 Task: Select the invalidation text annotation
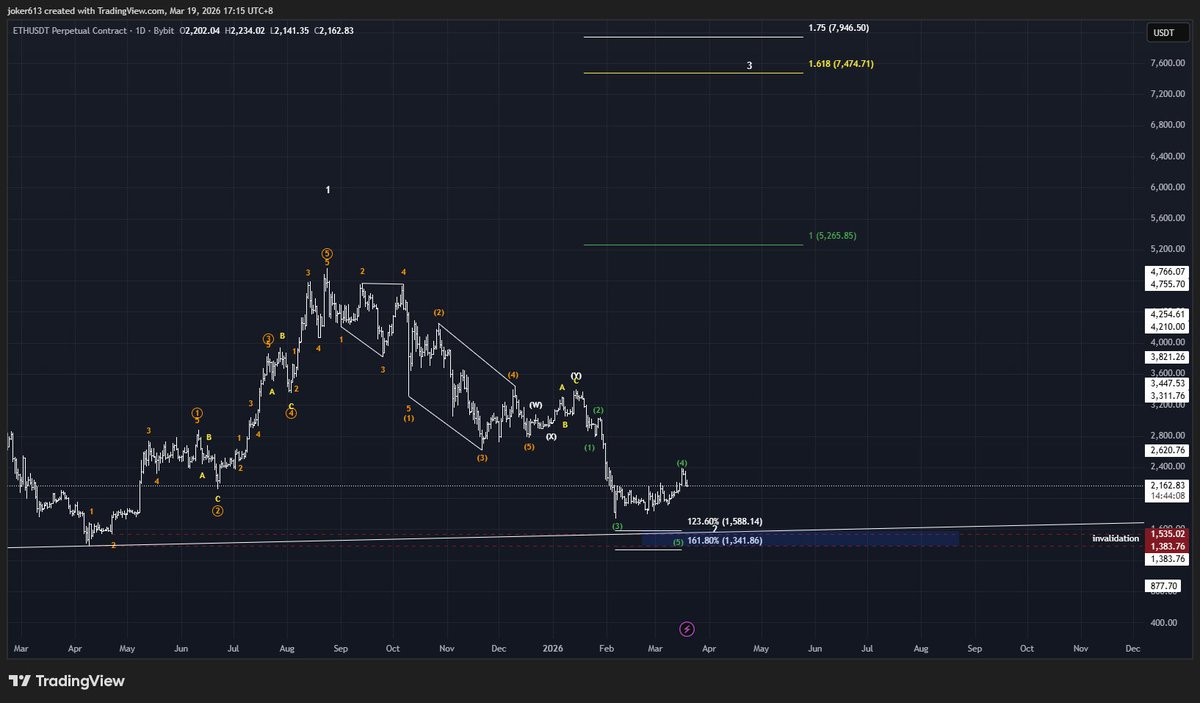click(x=1115, y=538)
